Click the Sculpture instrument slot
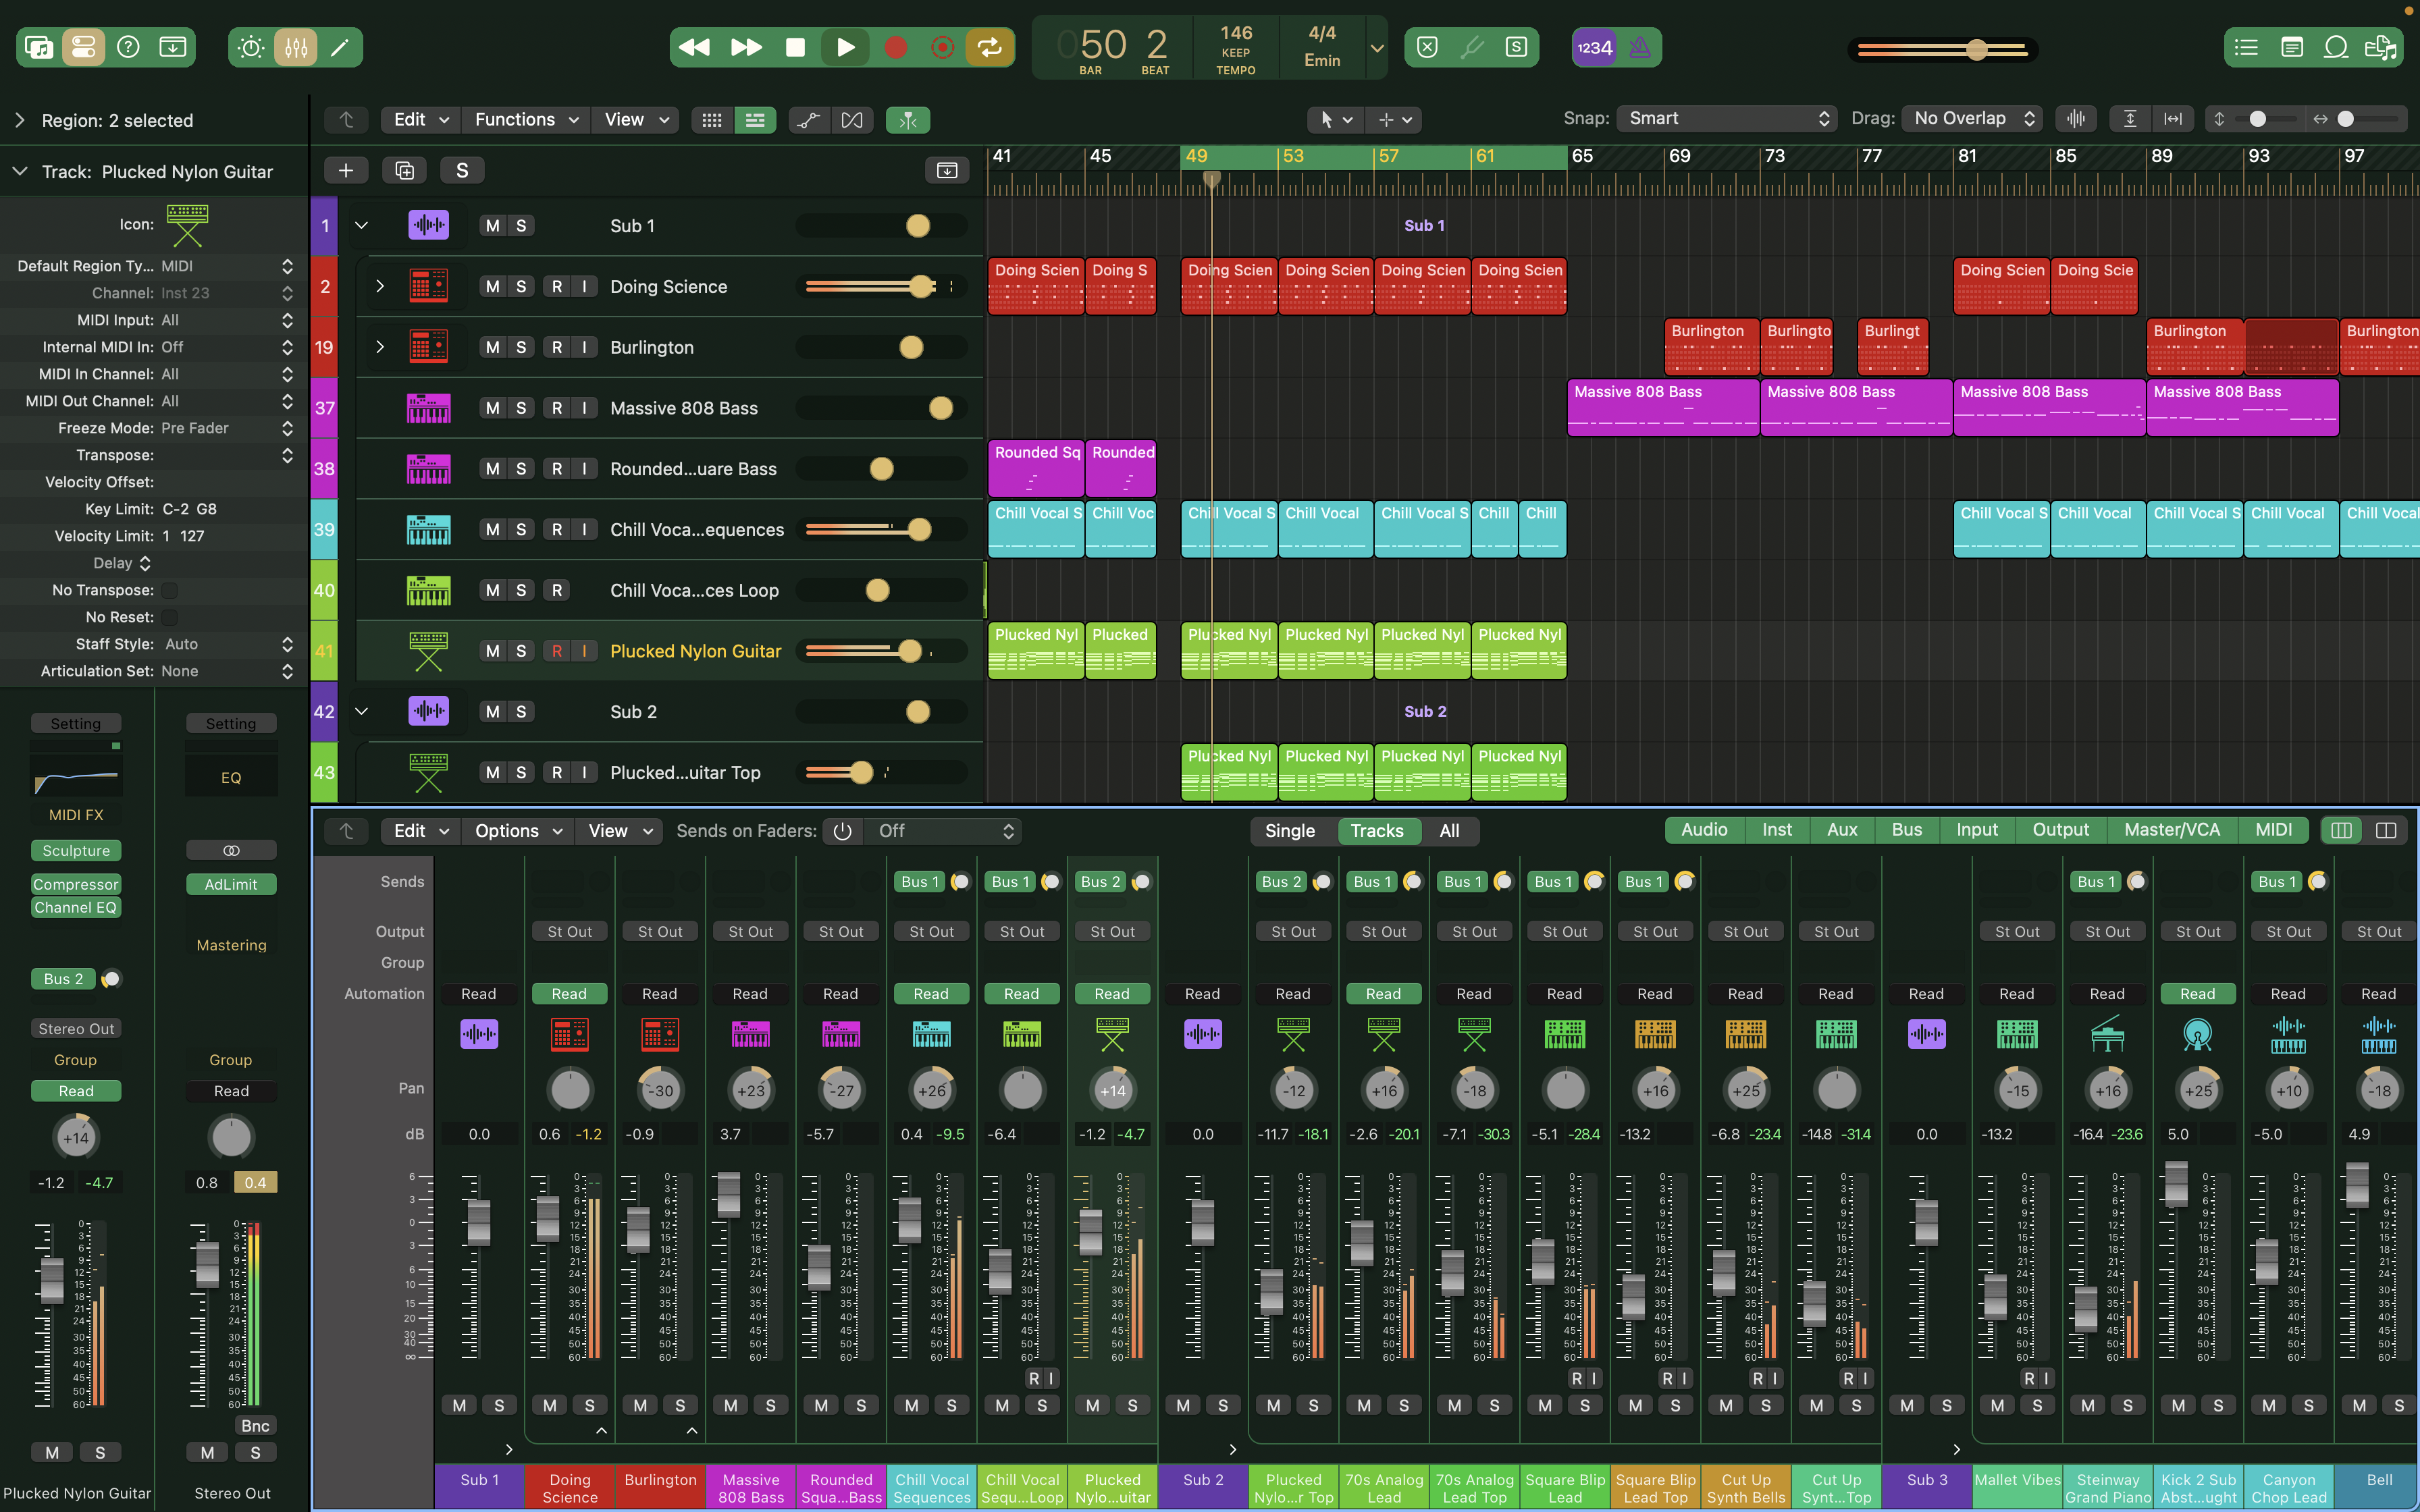Viewport: 2420px width, 1512px height. pyautogui.click(x=76, y=851)
